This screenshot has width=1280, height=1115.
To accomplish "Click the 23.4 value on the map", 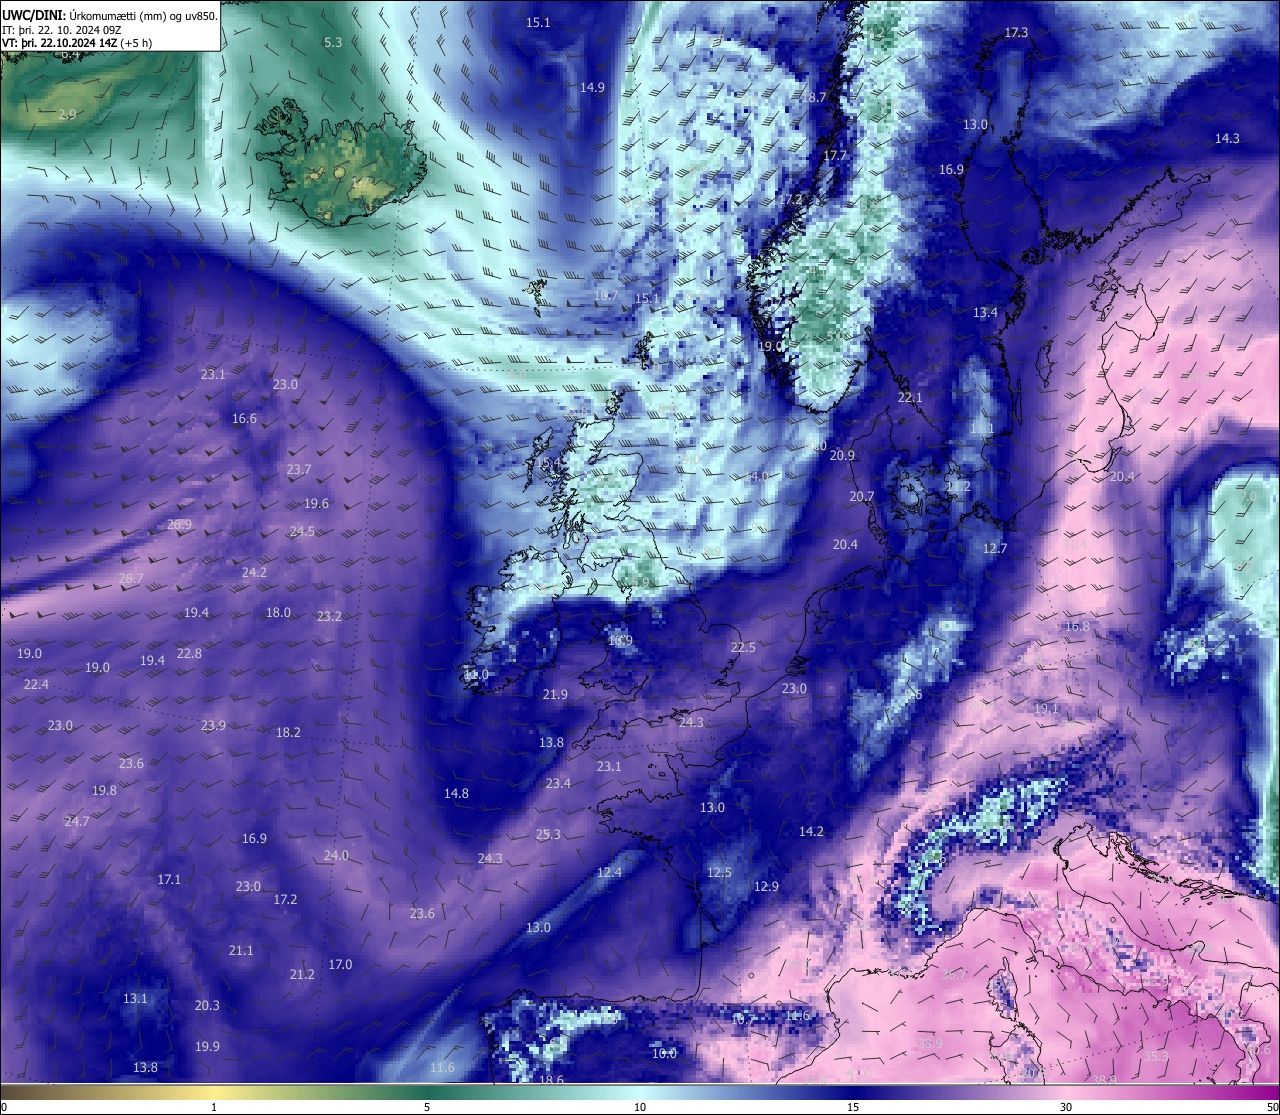I will click(558, 784).
